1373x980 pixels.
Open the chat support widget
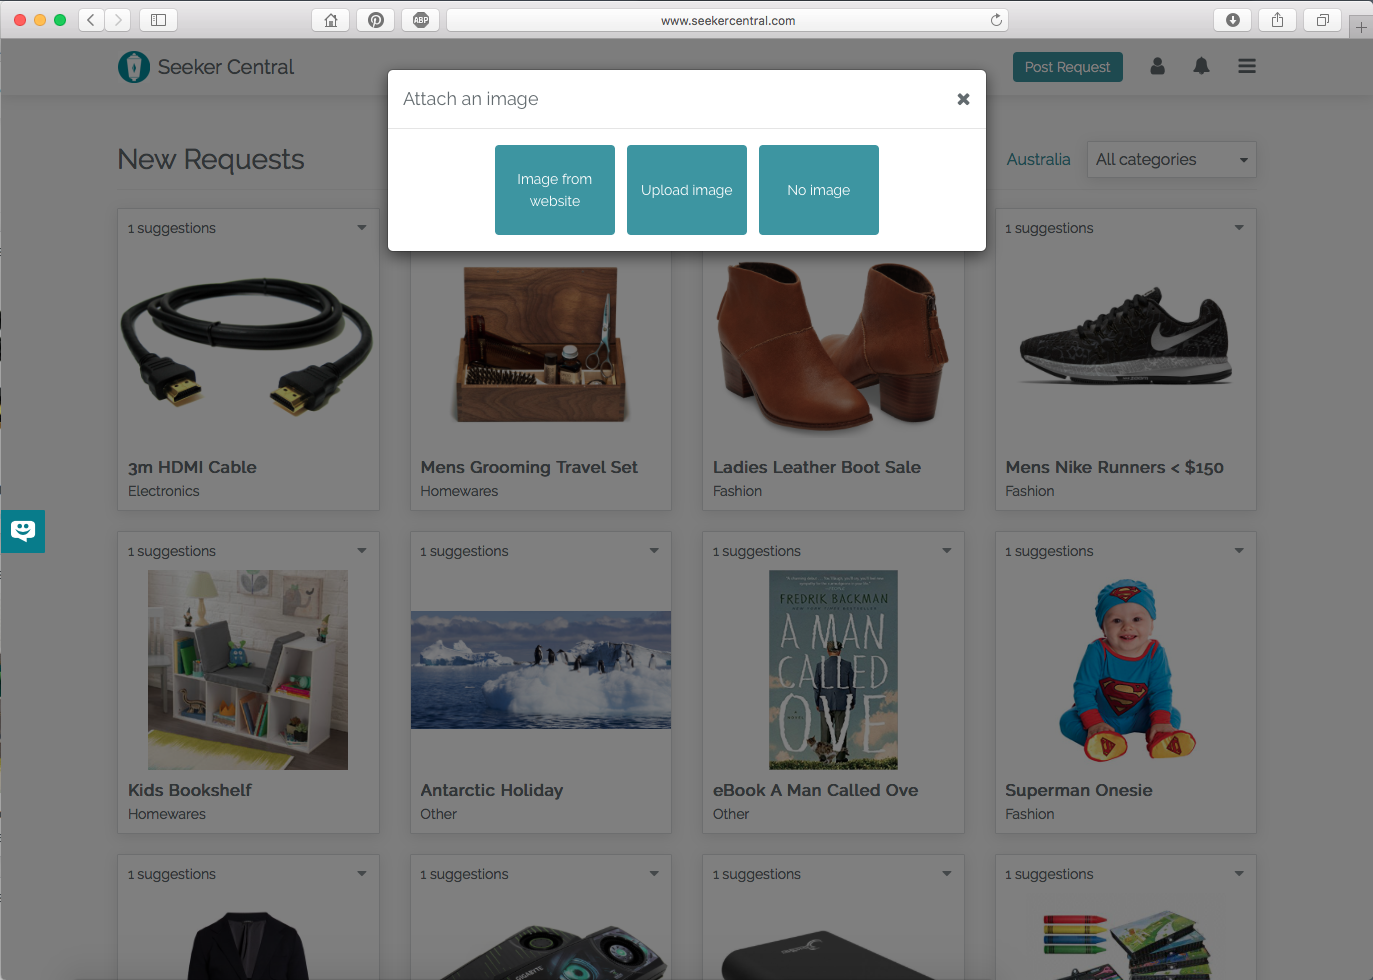tap(23, 531)
